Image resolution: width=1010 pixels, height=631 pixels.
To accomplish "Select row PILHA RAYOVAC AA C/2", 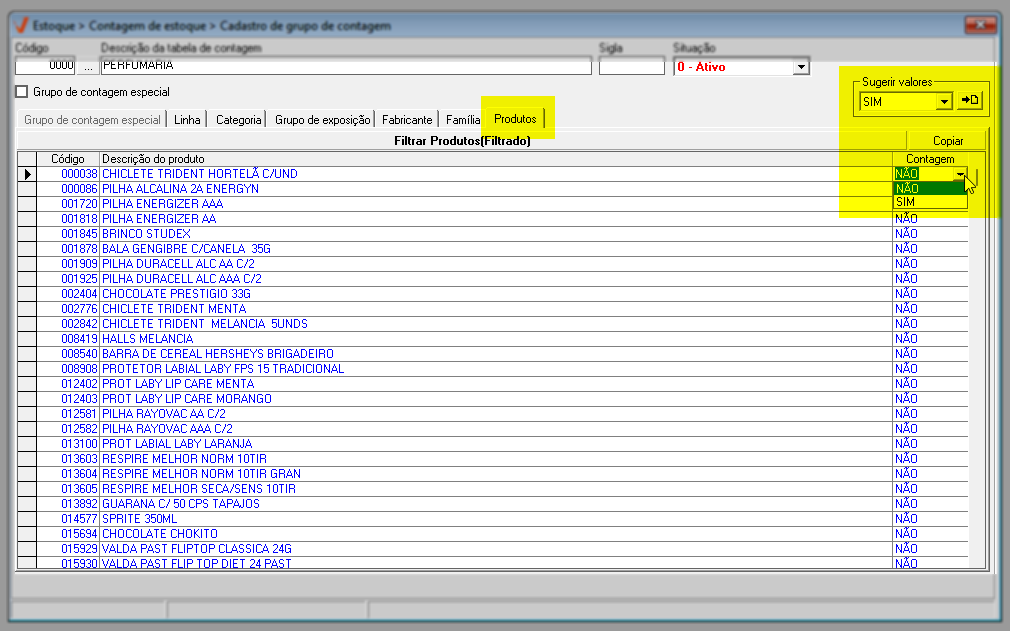I will click(x=493, y=414).
